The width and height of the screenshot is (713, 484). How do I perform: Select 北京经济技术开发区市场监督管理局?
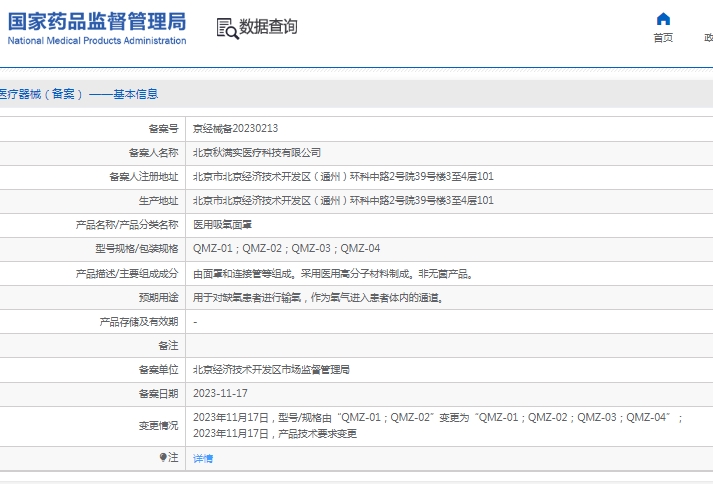[x=271, y=370]
